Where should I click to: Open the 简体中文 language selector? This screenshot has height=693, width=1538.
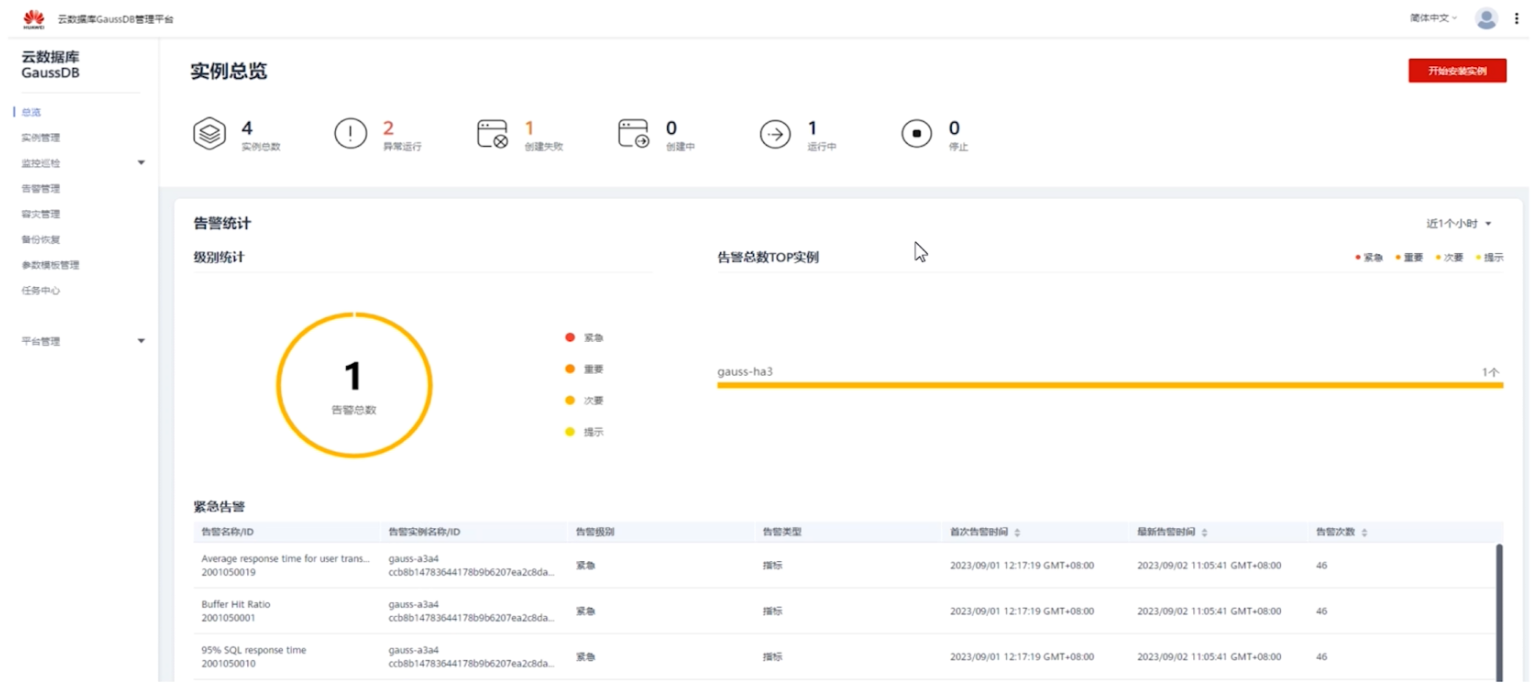pyautogui.click(x=1433, y=18)
